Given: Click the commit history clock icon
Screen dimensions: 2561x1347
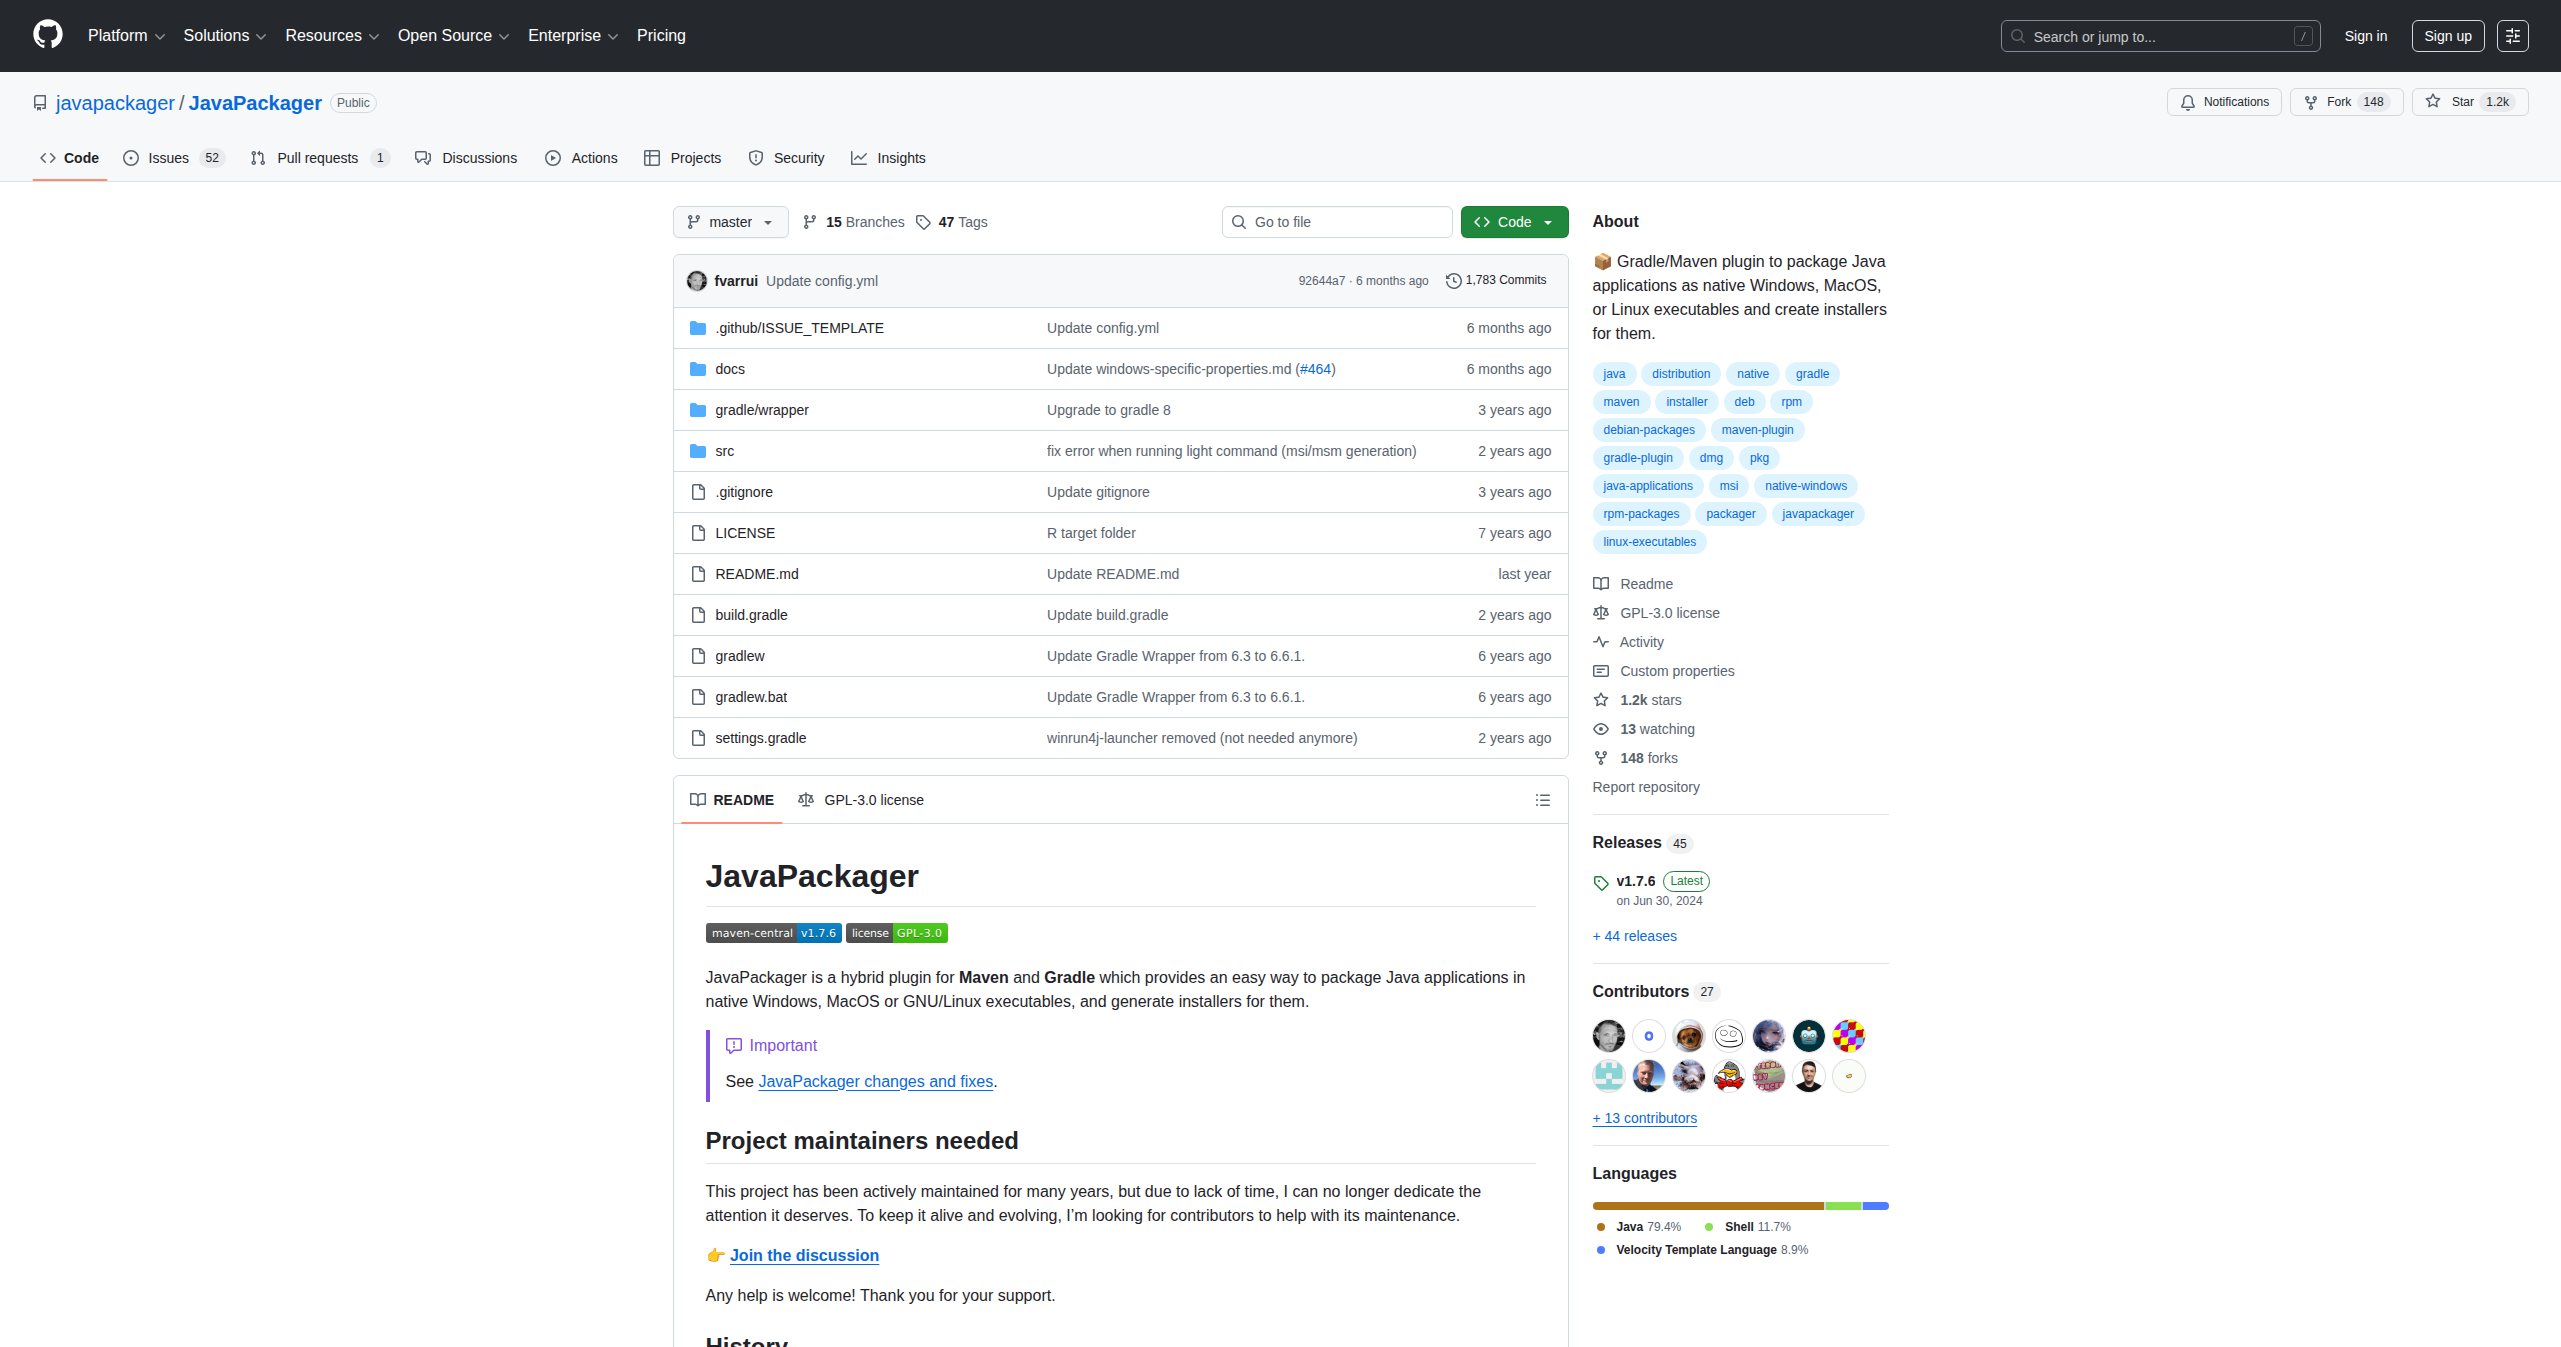Looking at the screenshot, I should tap(1453, 281).
